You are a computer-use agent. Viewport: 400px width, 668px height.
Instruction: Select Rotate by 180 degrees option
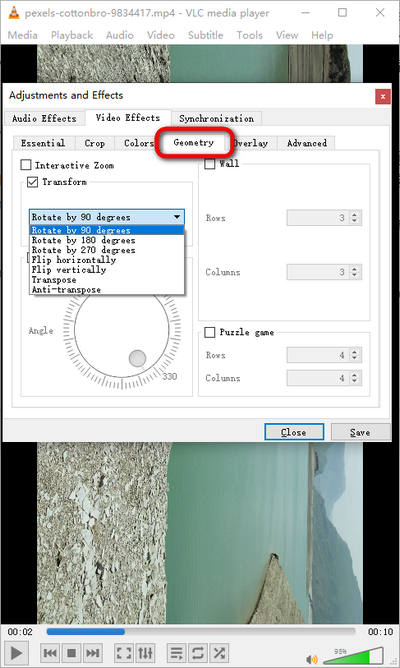pyautogui.click(x=106, y=240)
